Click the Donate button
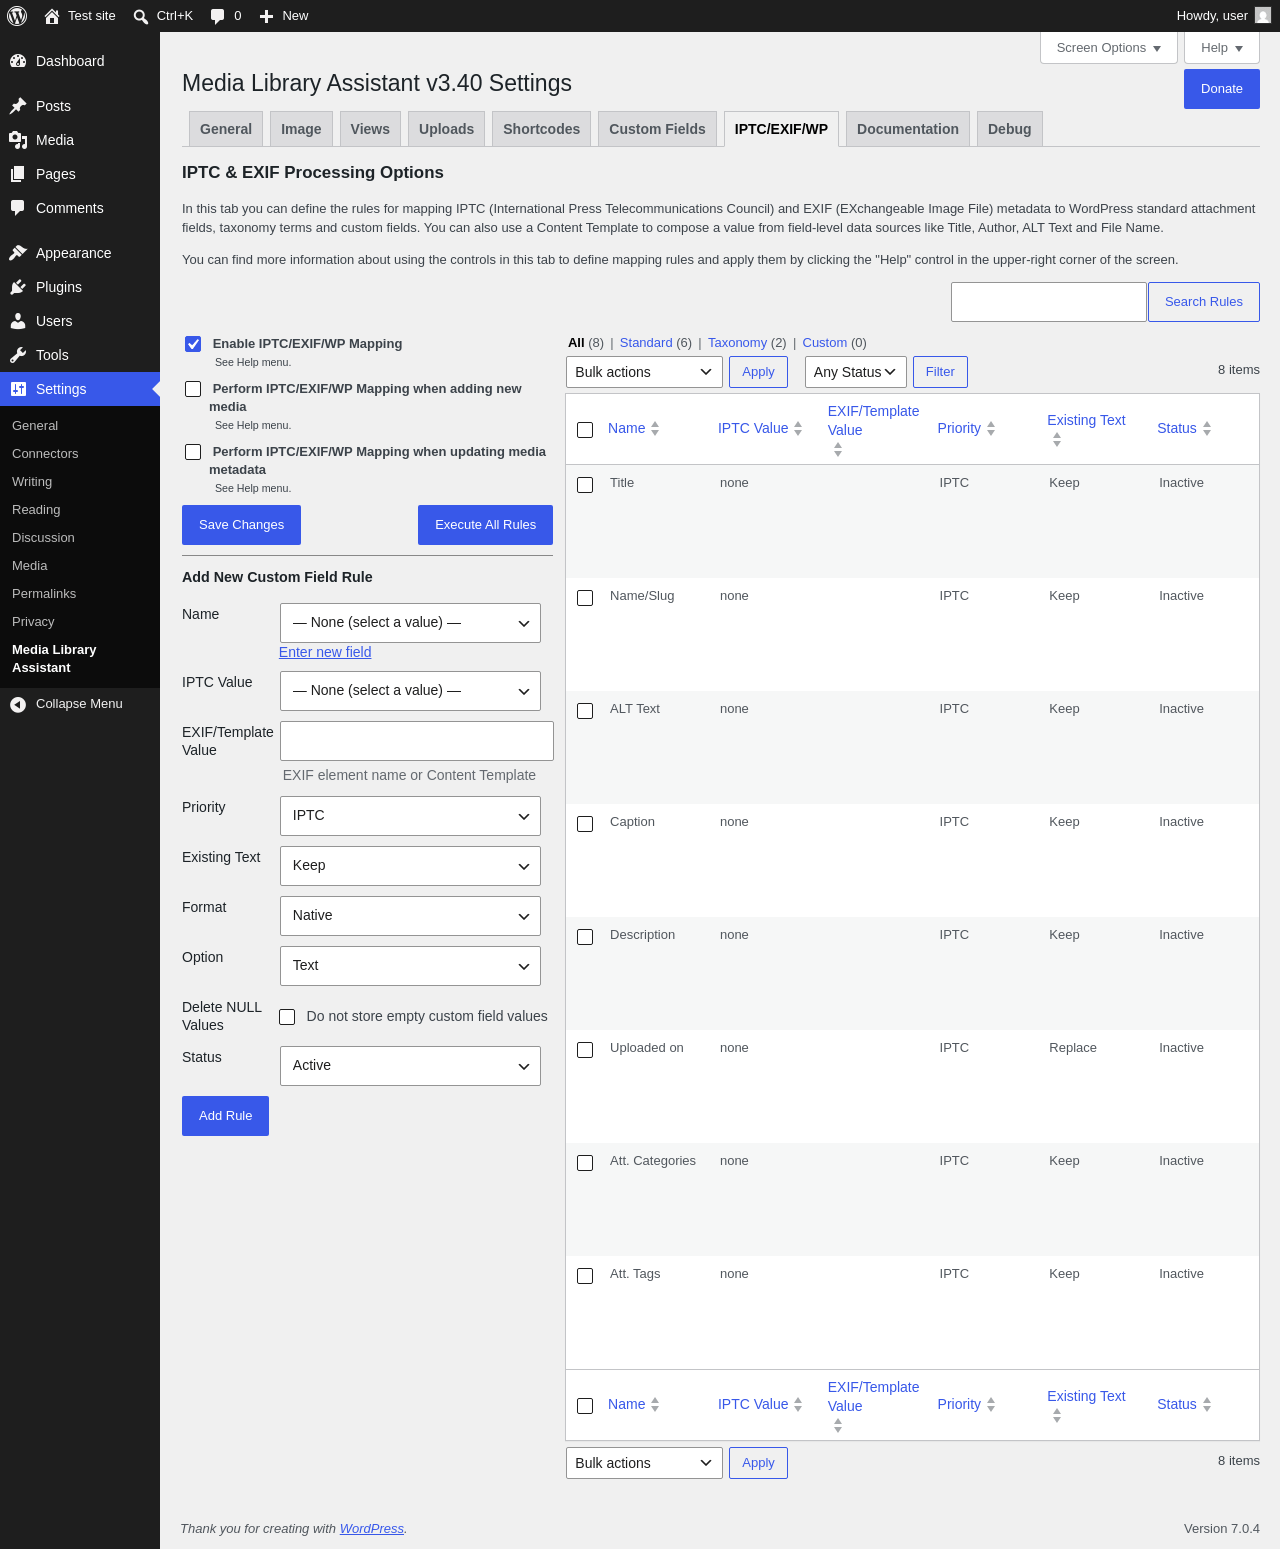The width and height of the screenshot is (1280, 1549). coord(1222,89)
